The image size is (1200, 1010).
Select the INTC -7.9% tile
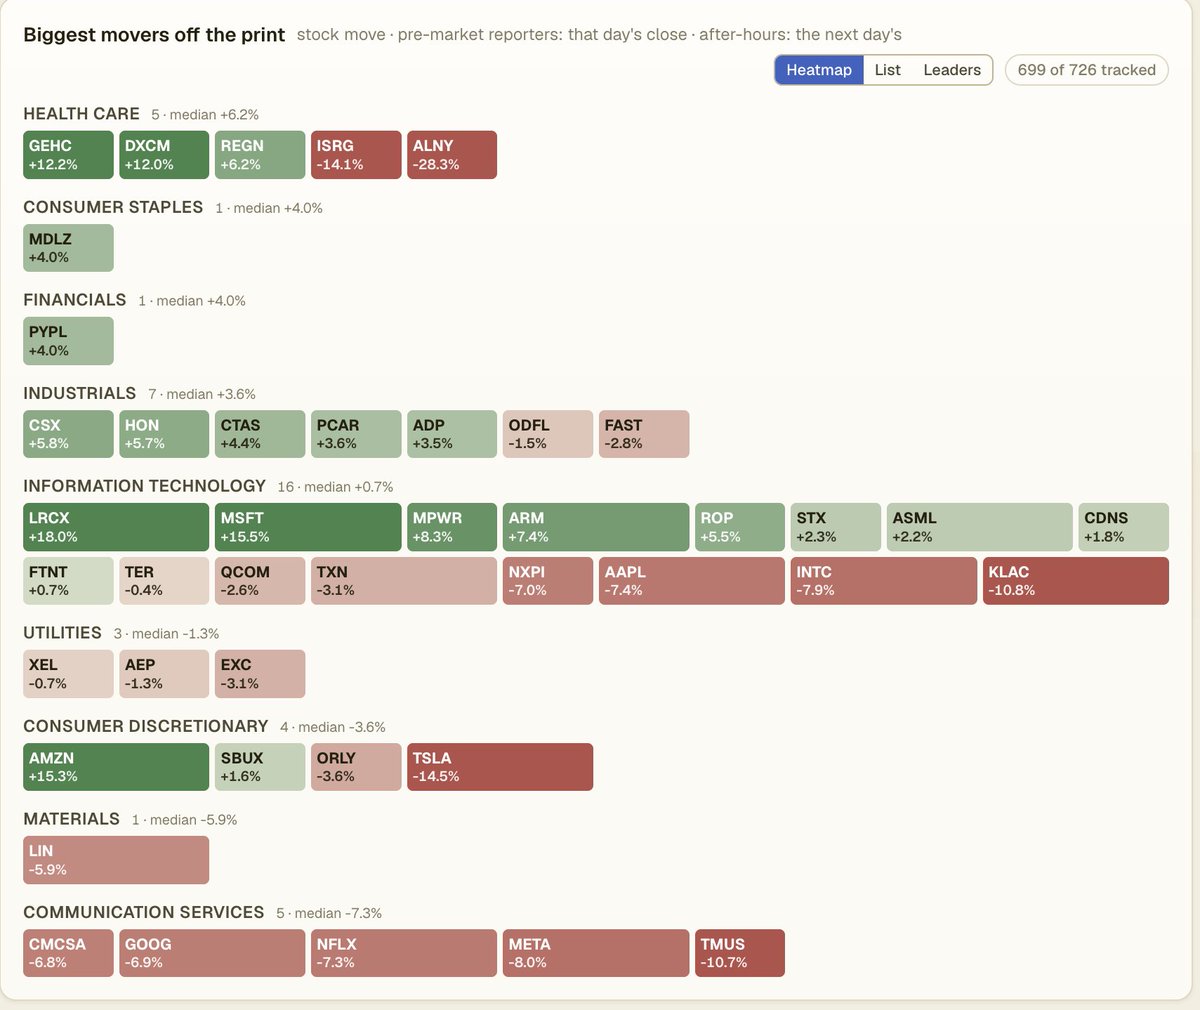884,581
